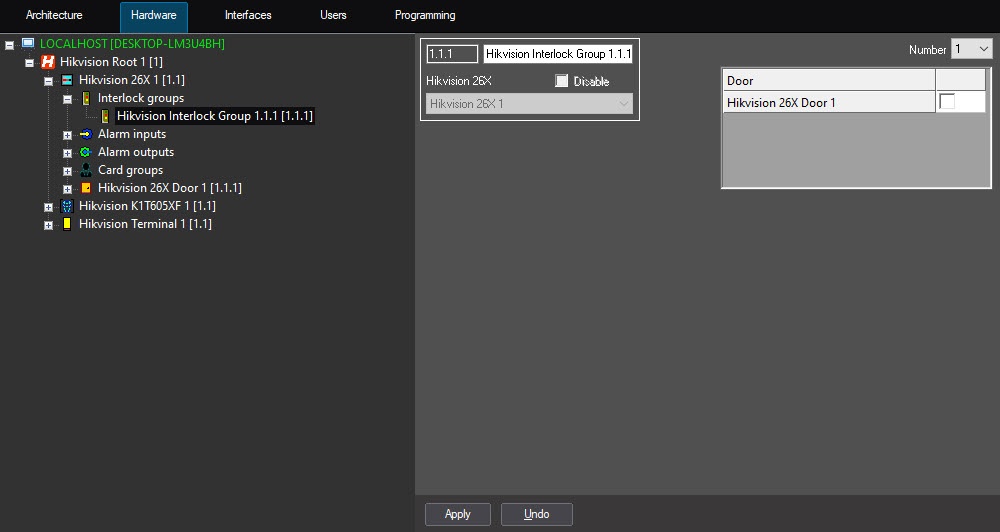Click the LOCALHOST computer icon

[28, 43]
